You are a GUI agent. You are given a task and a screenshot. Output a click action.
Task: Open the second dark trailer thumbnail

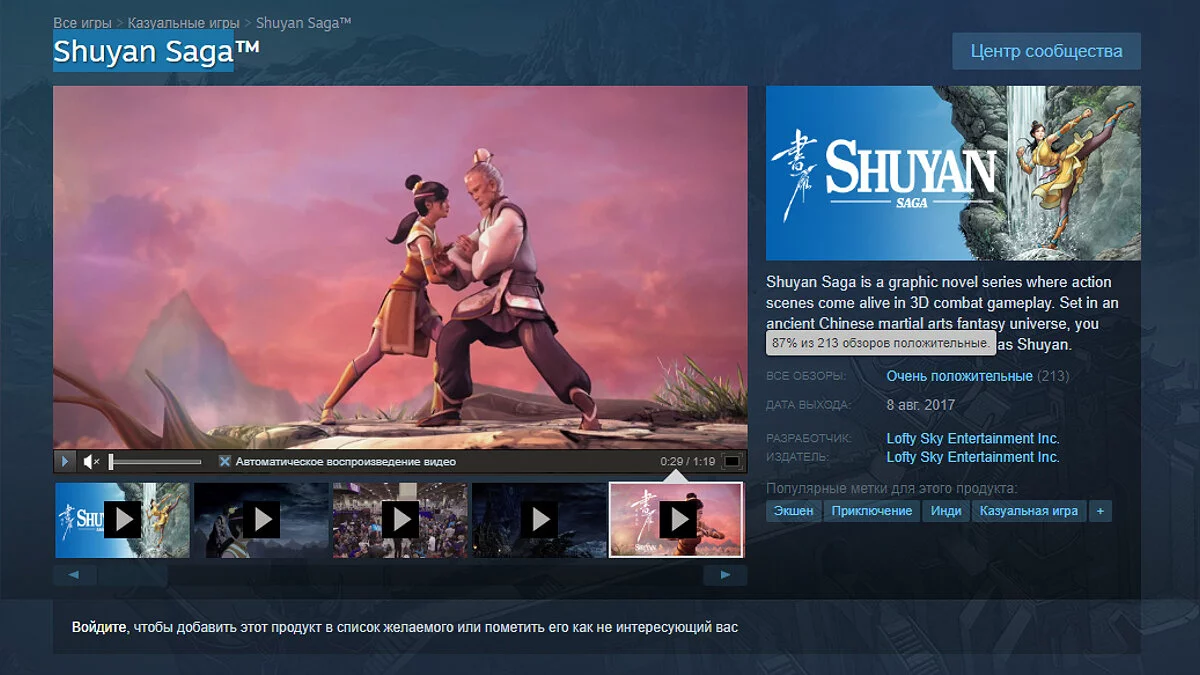pyautogui.click(x=261, y=519)
